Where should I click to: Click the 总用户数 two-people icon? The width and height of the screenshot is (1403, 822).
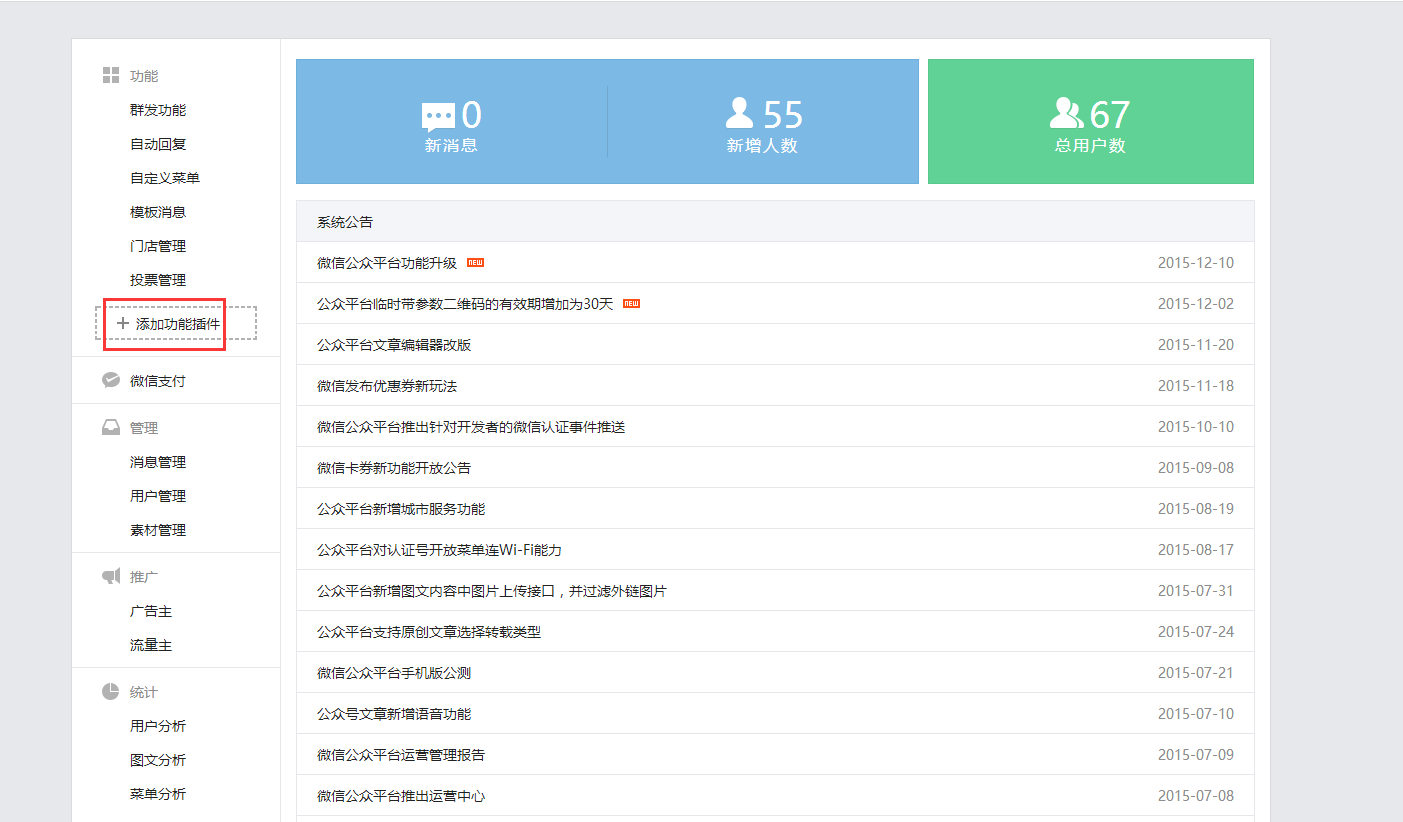click(1067, 113)
